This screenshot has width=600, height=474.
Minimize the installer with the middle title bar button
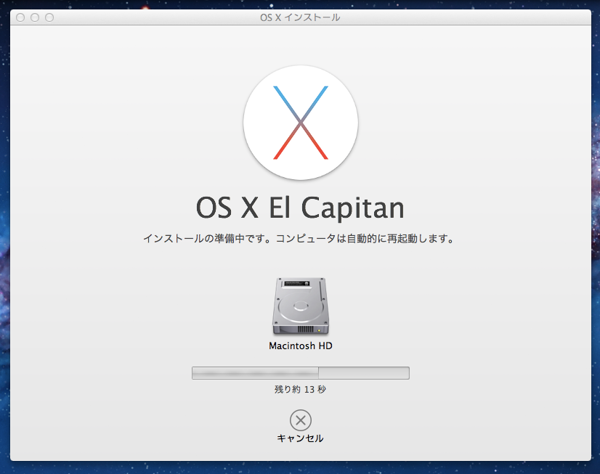[x=35, y=18]
